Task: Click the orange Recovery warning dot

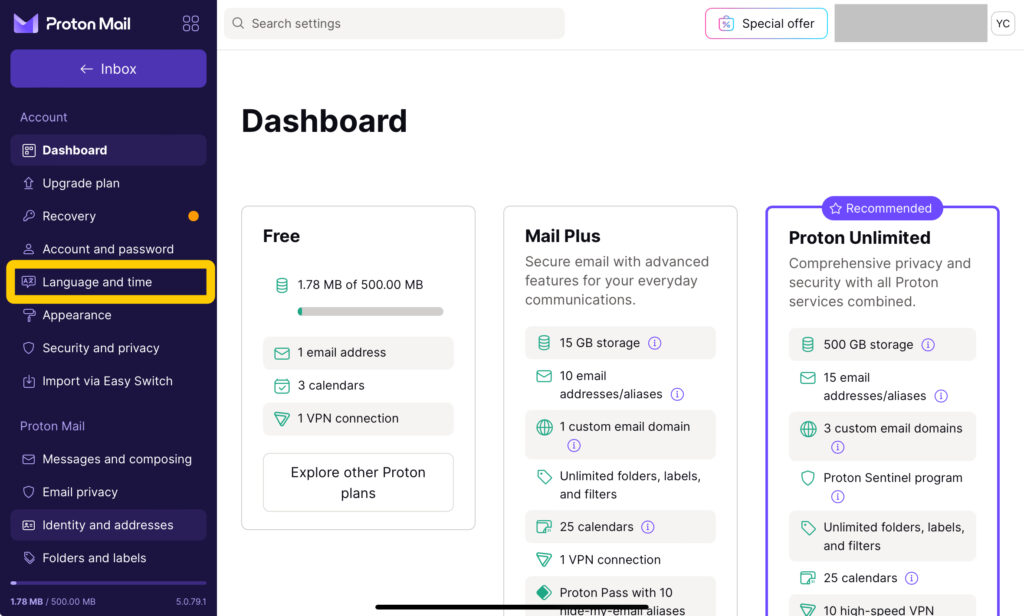Action: pyautogui.click(x=193, y=216)
